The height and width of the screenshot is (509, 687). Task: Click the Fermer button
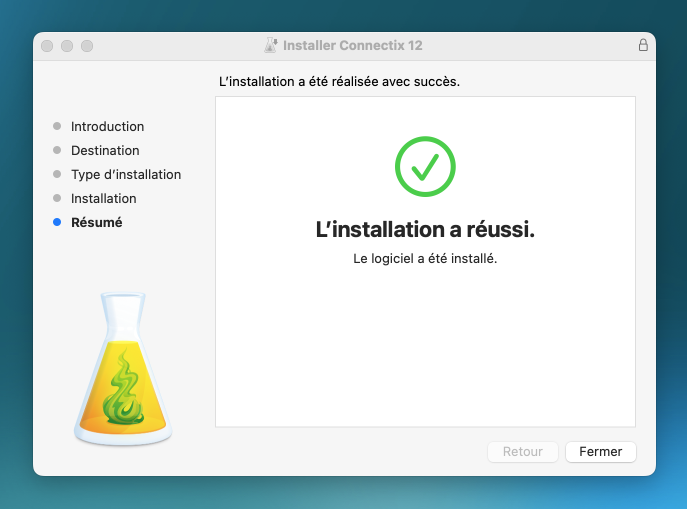[x=600, y=452]
